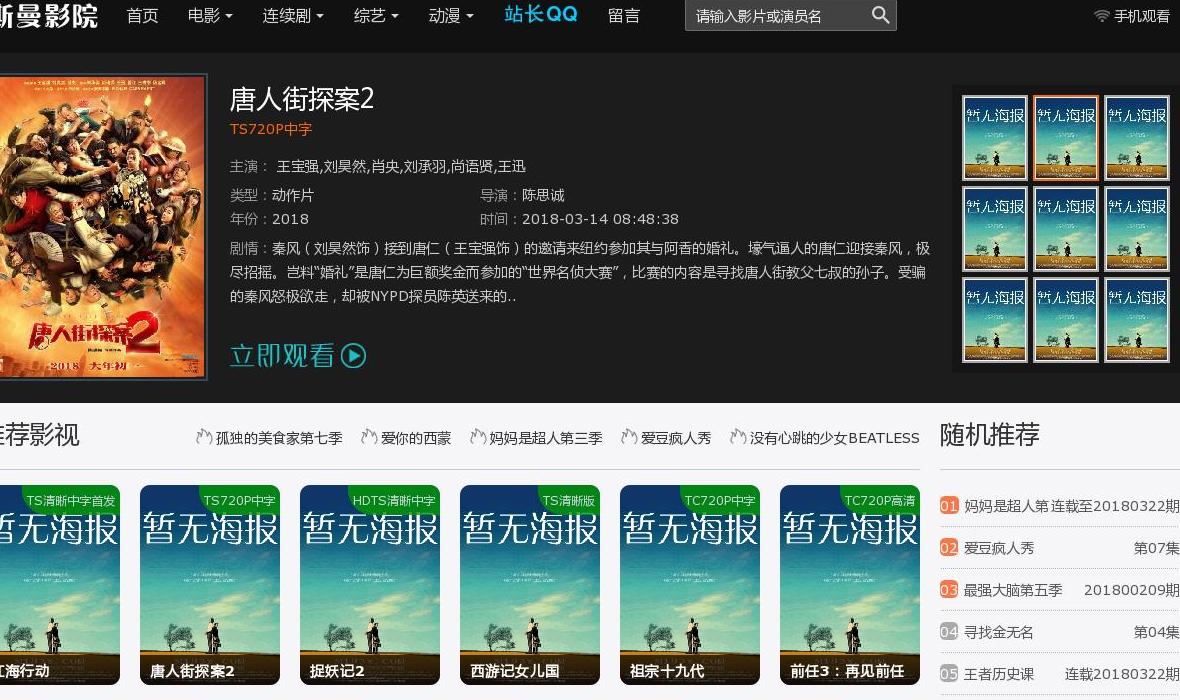The image size is (1180, 700).
Task: Open the 唐人街探案2 title heading
Action: (x=302, y=99)
